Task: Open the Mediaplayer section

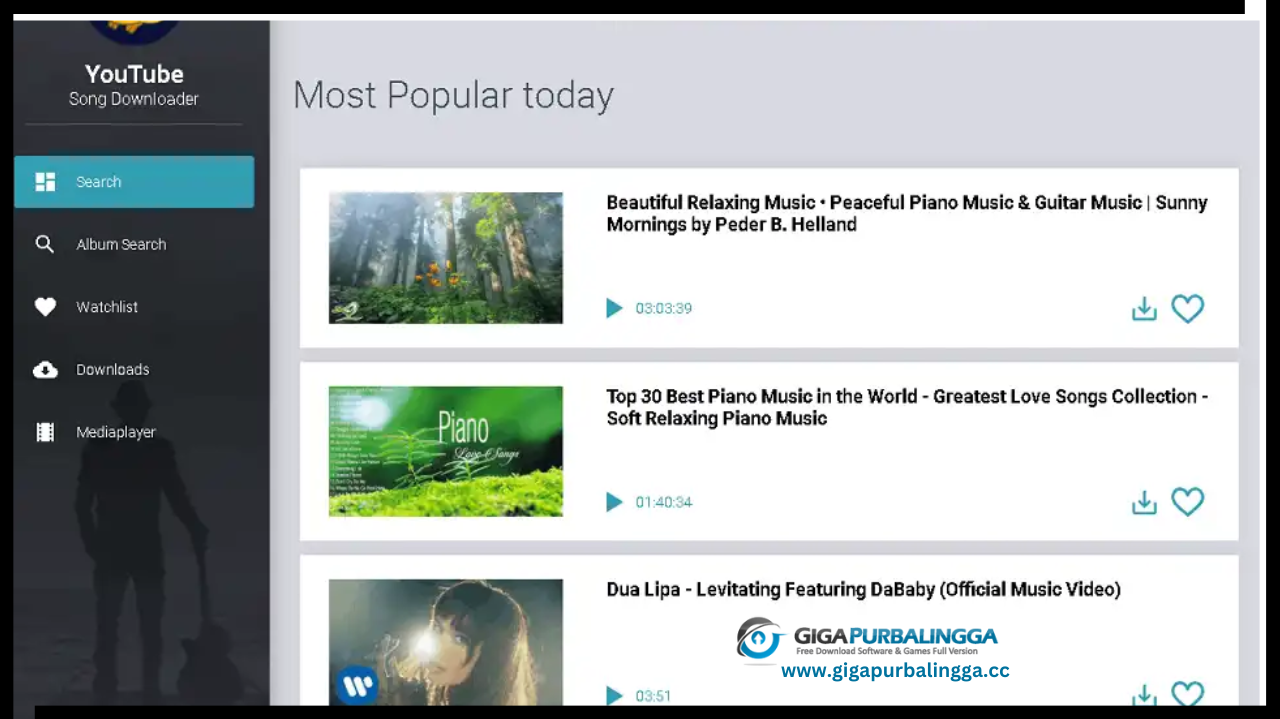Action: point(116,432)
